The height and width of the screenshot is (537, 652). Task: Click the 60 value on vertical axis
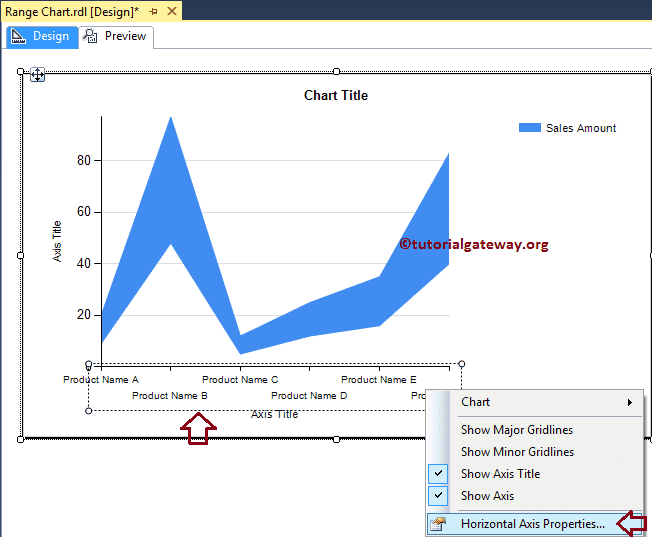[x=84, y=212]
